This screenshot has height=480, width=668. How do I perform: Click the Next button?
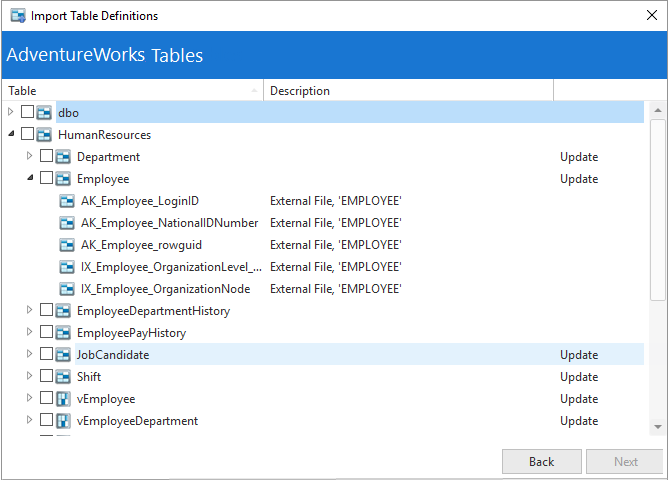tap(625, 462)
